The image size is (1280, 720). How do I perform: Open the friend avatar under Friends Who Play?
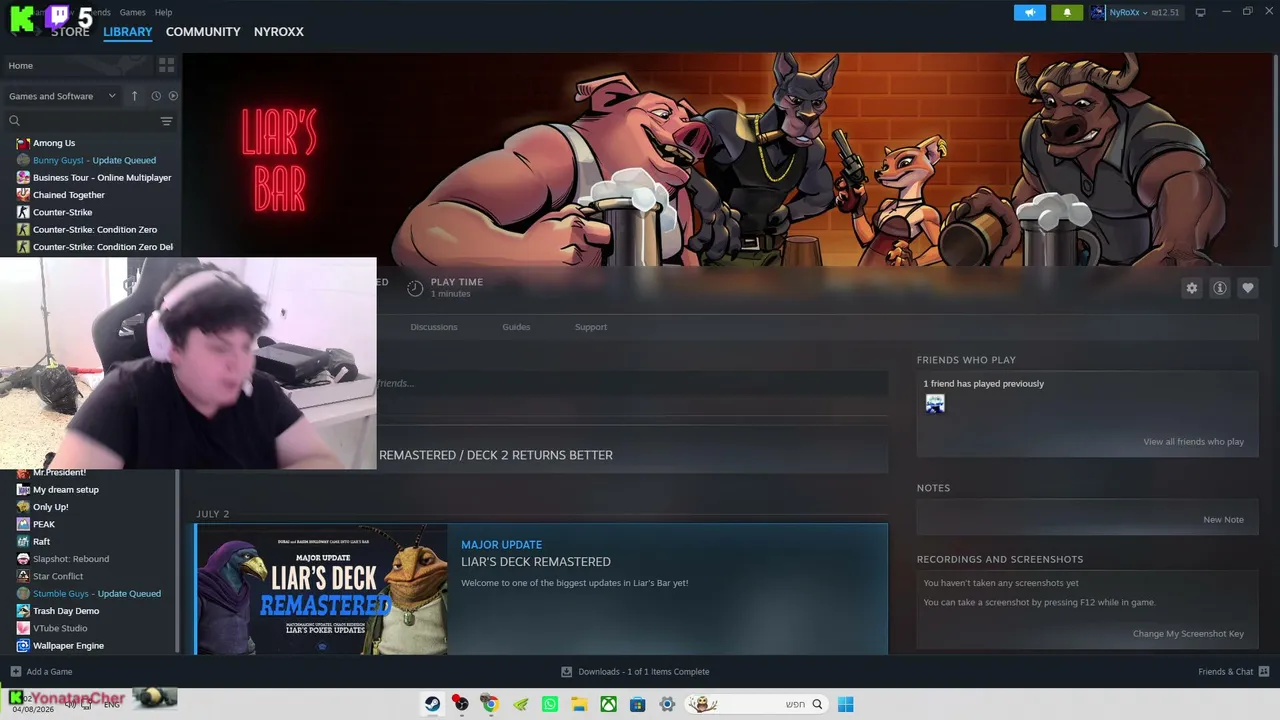(935, 404)
